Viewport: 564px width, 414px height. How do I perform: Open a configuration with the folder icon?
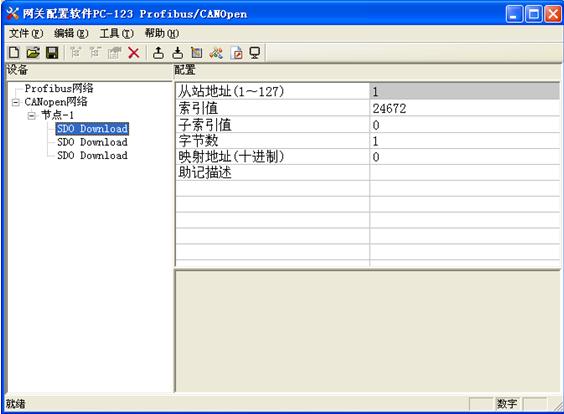coord(33,53)
